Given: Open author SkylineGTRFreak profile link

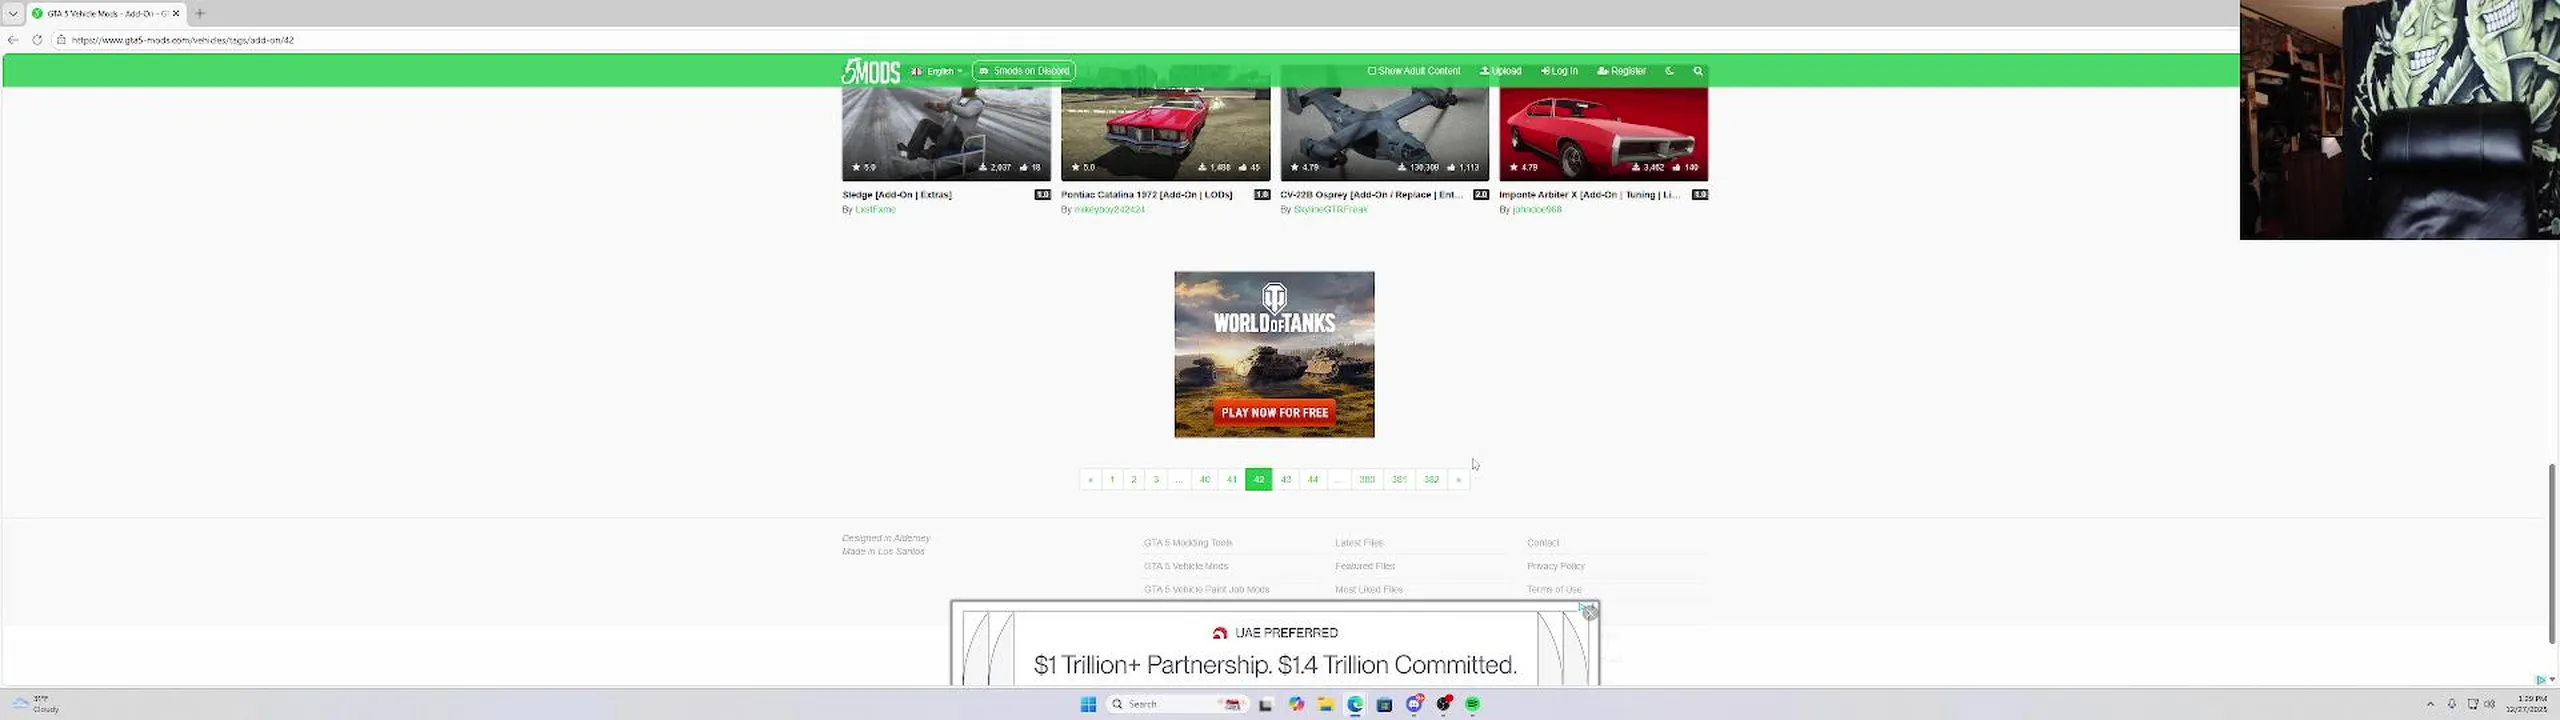Looking at the screenshot, I should (x=1330, y=210).
